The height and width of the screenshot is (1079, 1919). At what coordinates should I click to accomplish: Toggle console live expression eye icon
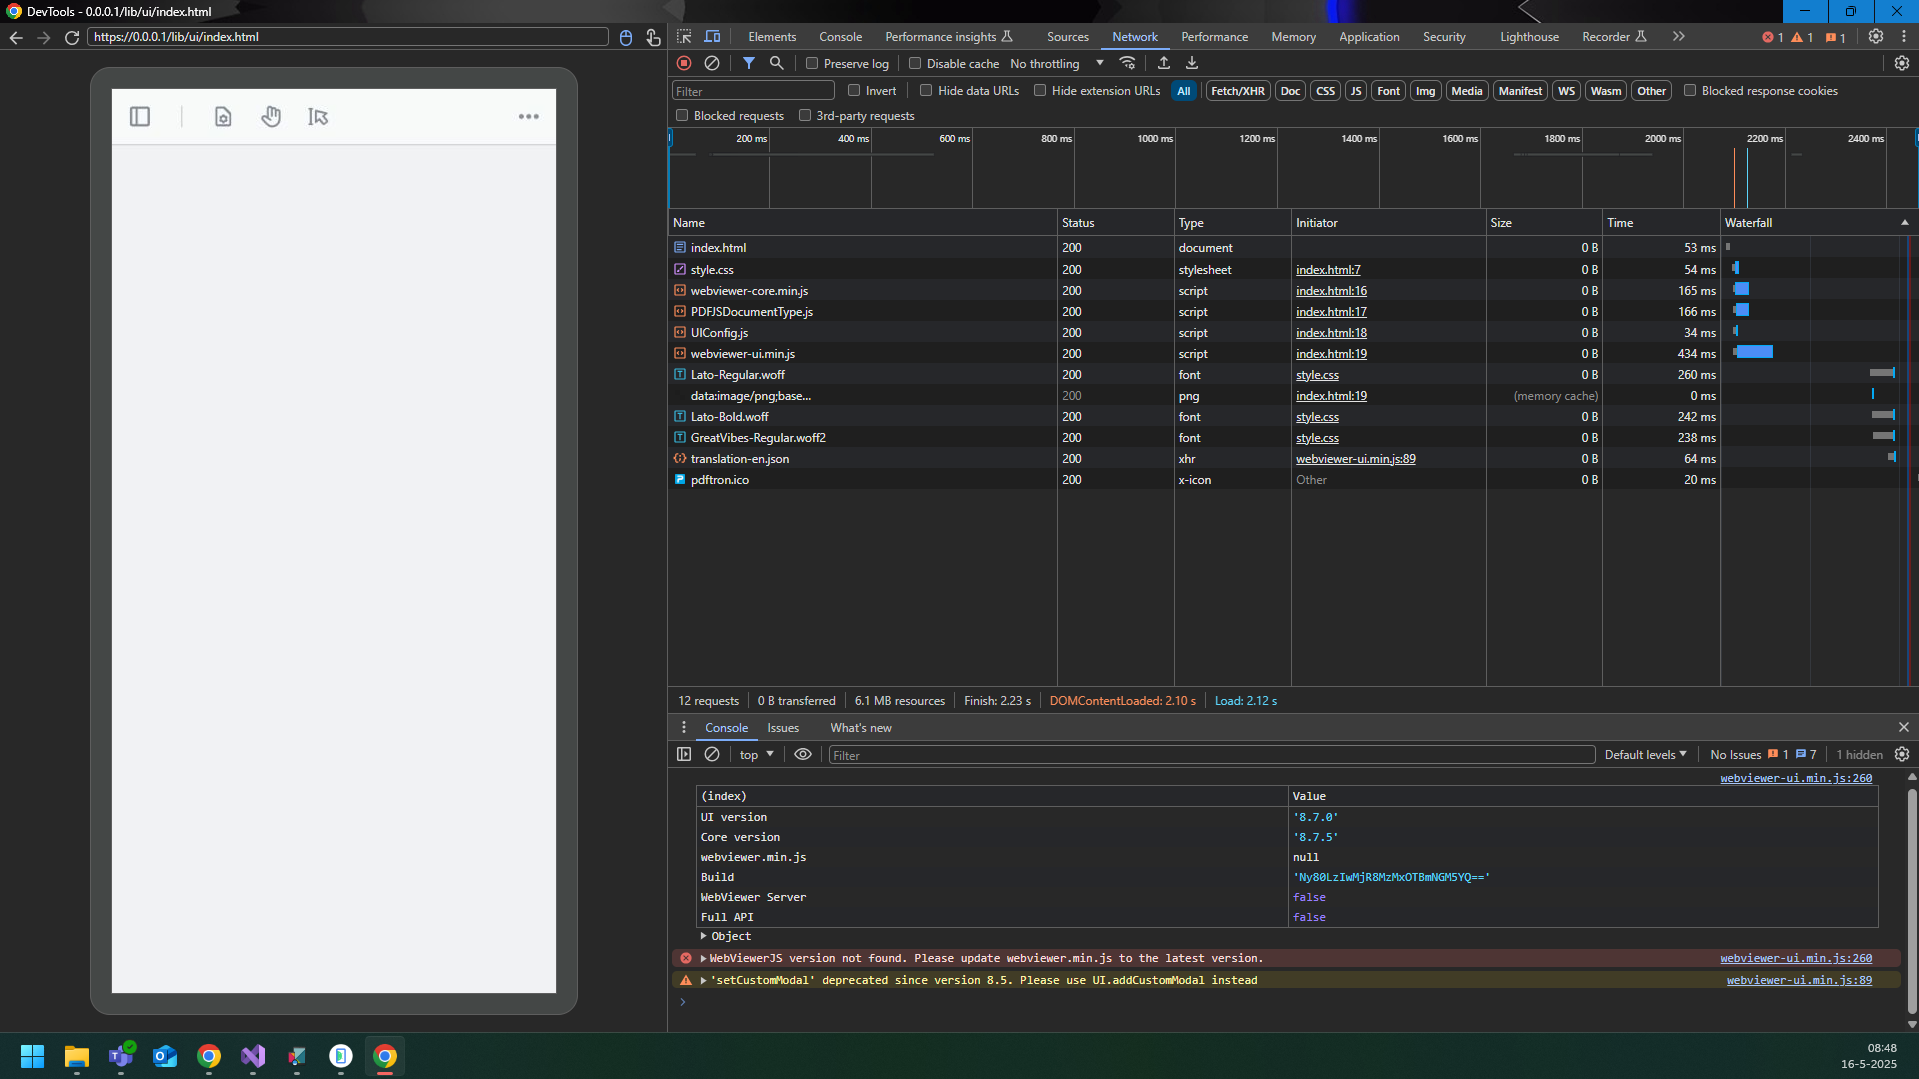803,755
